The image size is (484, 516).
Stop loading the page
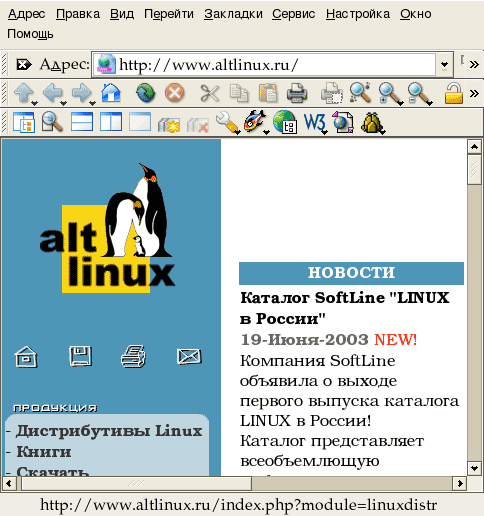(174, 93)
